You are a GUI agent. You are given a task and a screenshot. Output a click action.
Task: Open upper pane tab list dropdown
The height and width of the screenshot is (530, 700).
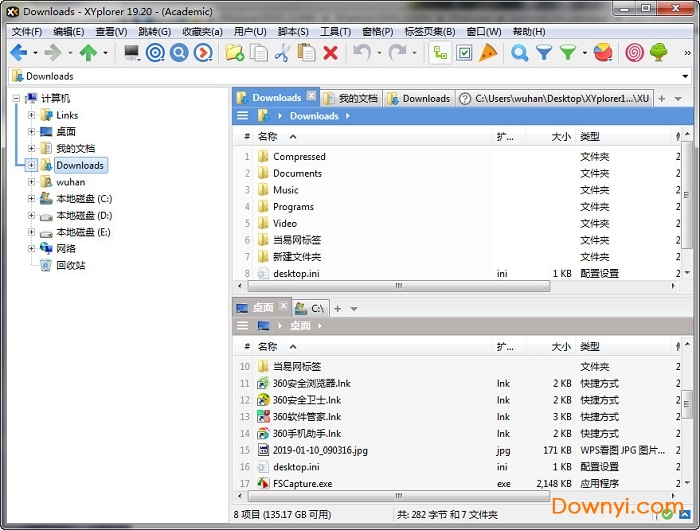tap(678, 99)
